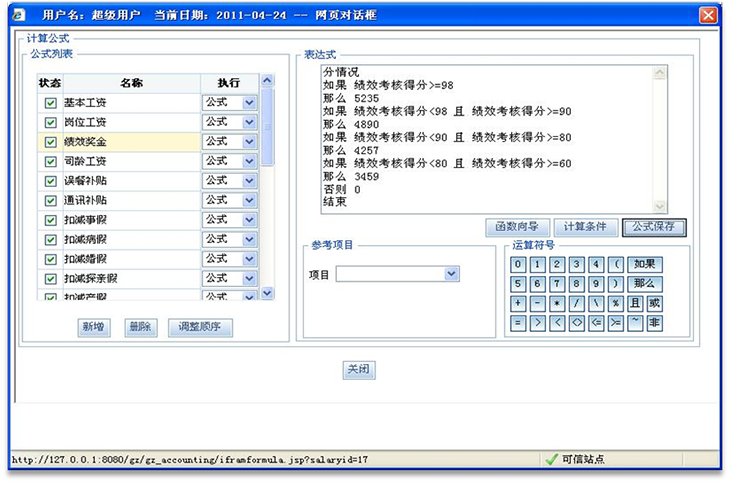This screenshot has height=483, width=730.
Task: Click the digit 3 key
Action: [x=576, y=265]
